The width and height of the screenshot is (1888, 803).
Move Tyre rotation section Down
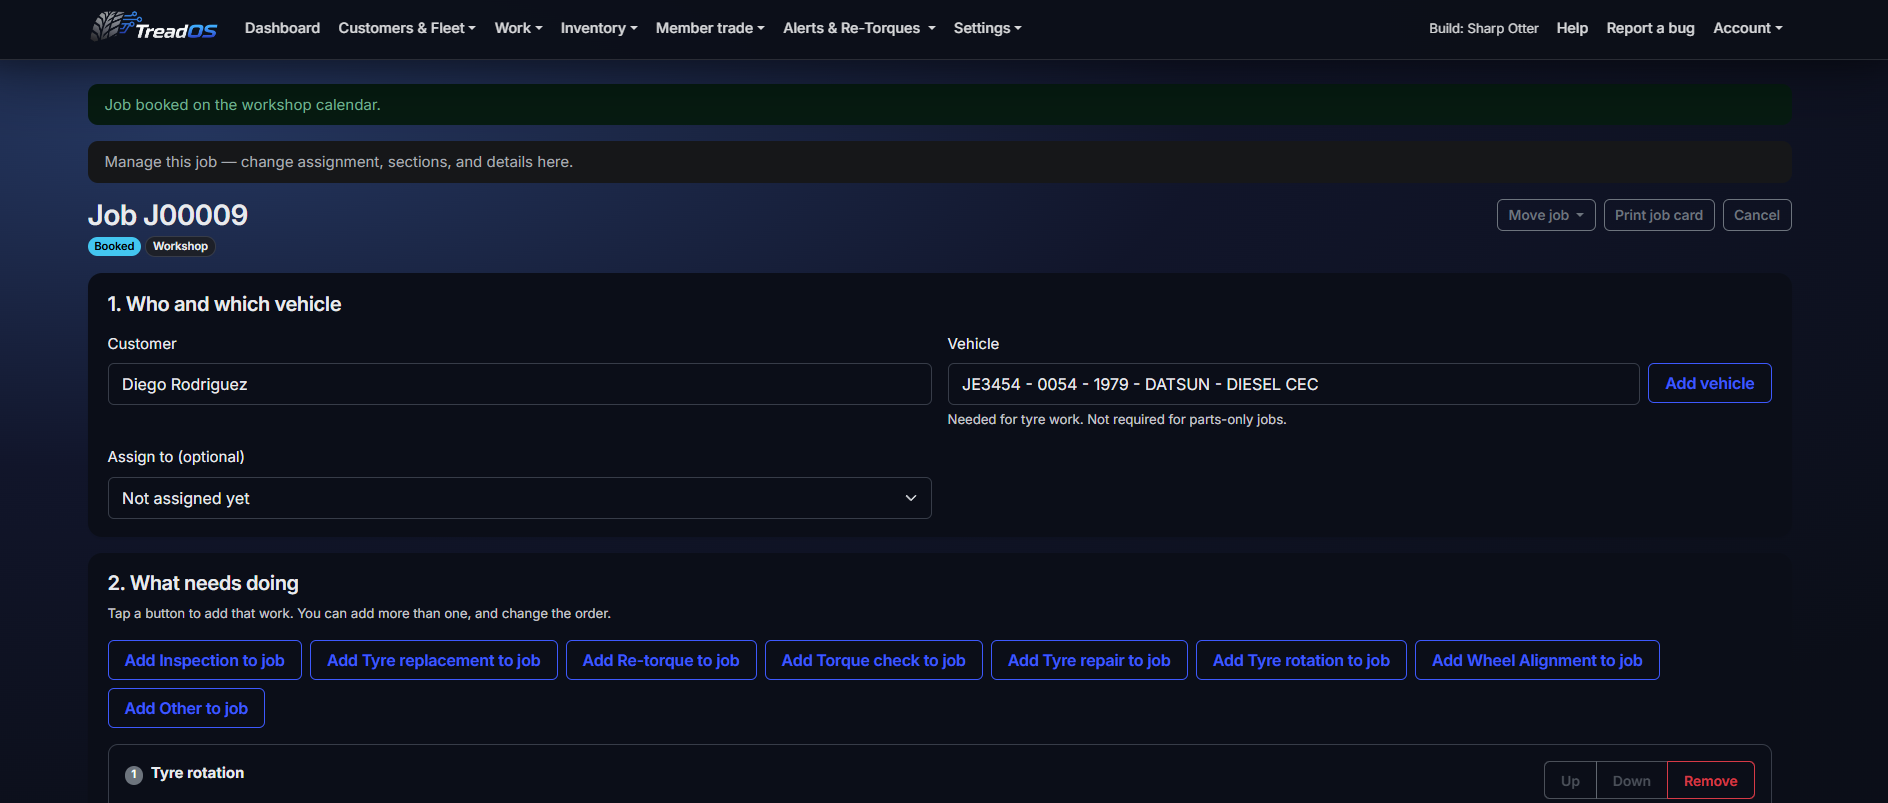coord(1631,781)
